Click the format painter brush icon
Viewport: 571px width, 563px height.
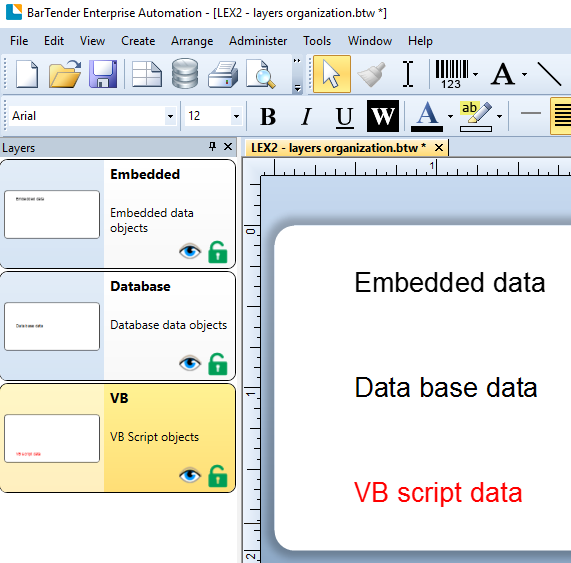[371, 74]
